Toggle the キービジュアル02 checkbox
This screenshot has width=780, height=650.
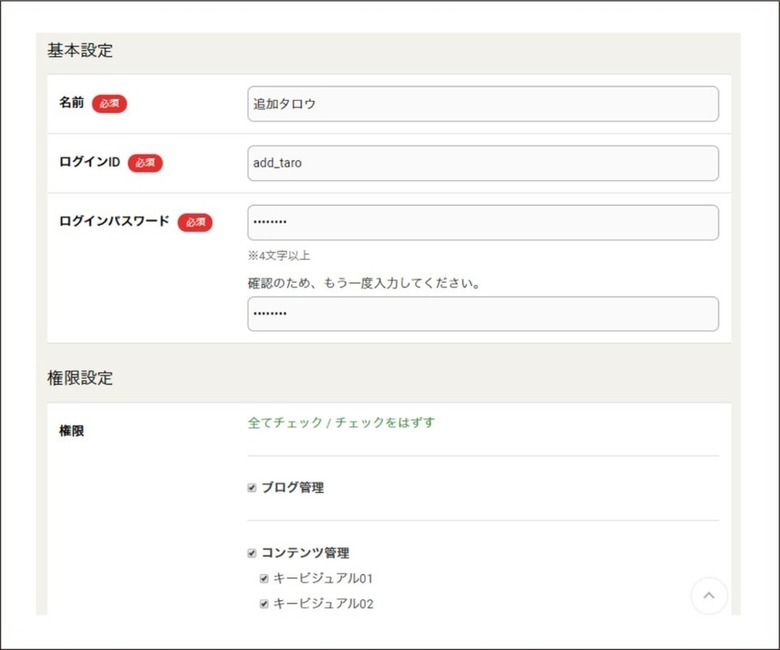(x=264, y=604)
